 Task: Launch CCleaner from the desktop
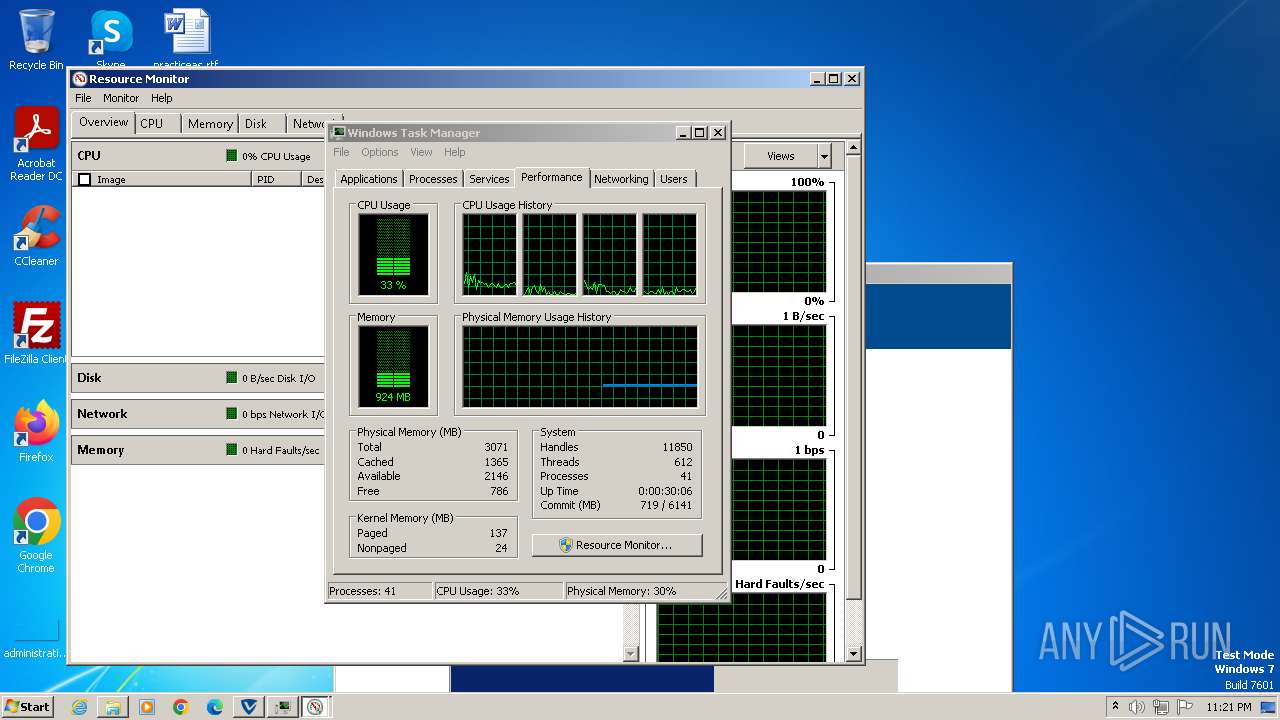36,235
